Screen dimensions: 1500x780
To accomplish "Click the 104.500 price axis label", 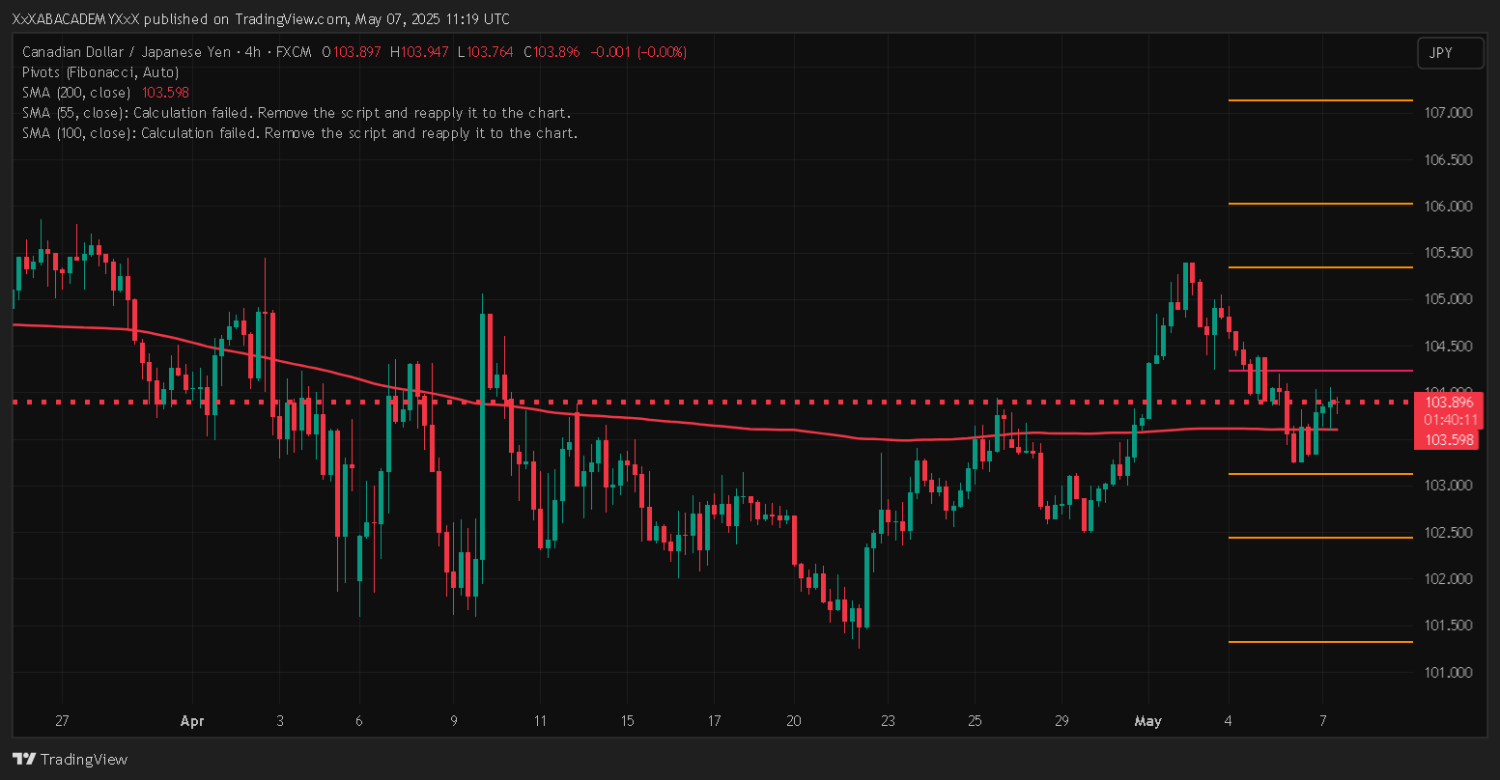I will coord(1446,346).
